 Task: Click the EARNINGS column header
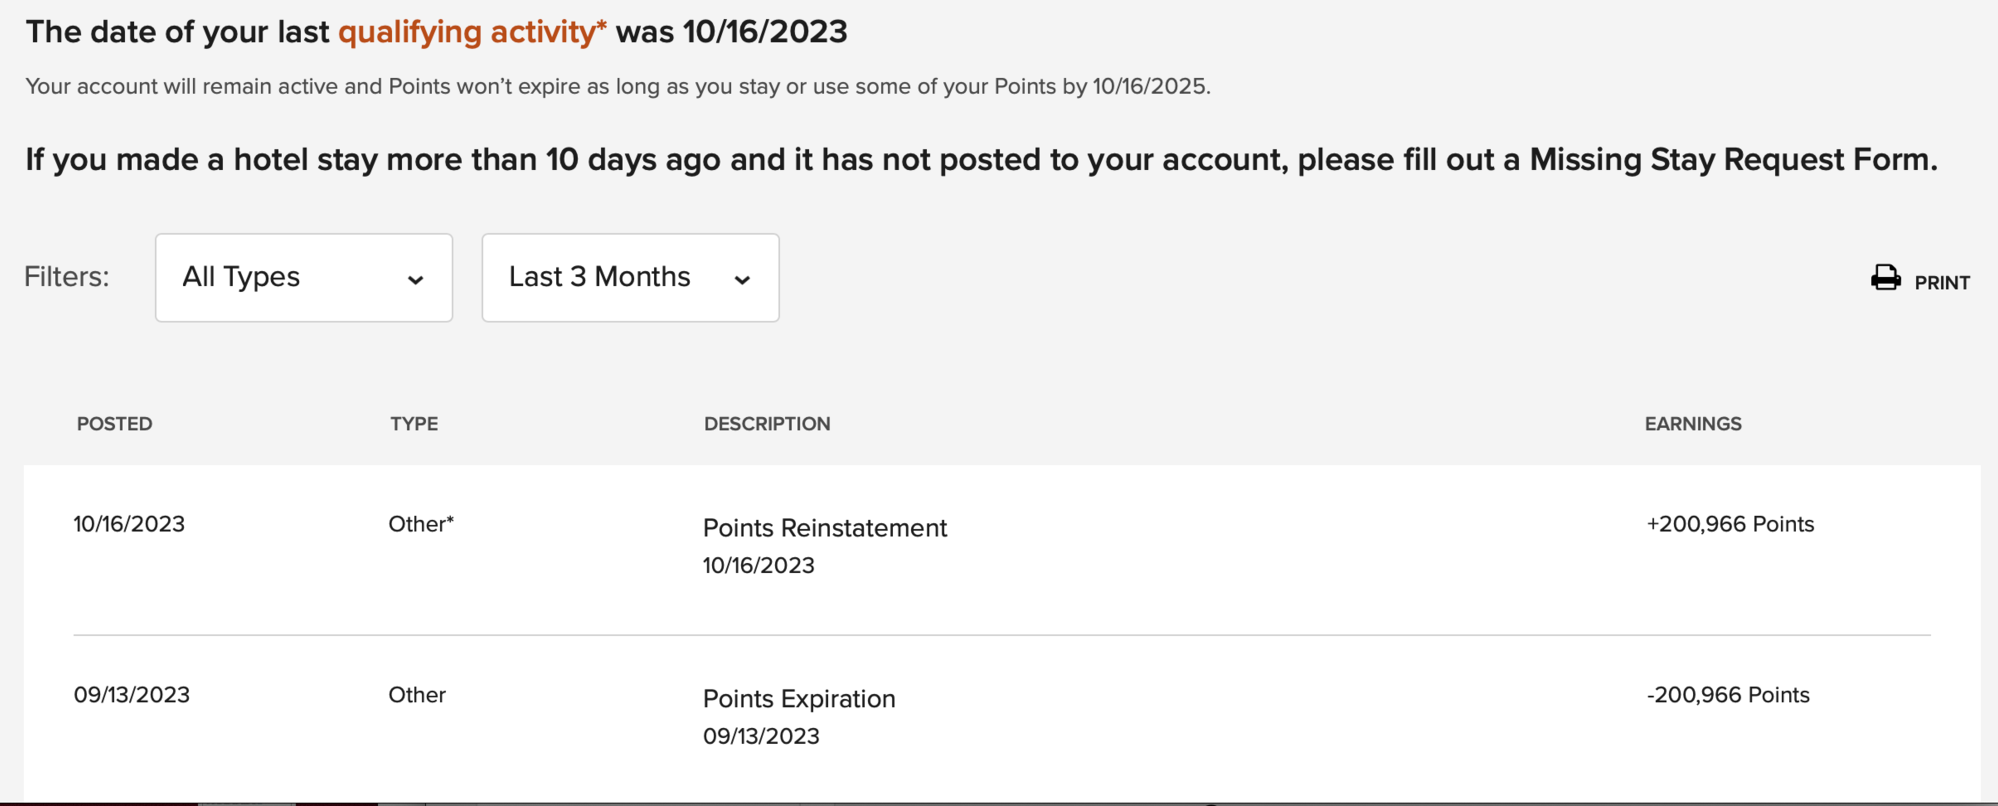1693,424
